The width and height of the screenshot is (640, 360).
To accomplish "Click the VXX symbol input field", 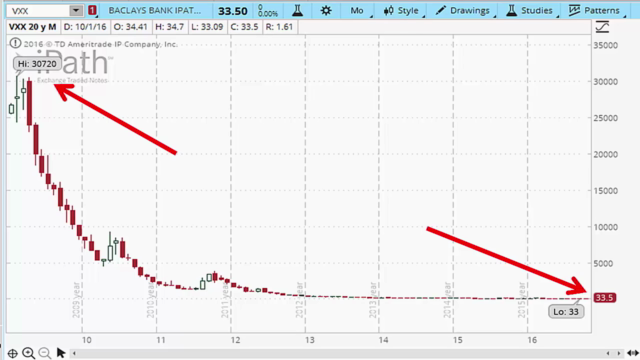I will (38, 11).
